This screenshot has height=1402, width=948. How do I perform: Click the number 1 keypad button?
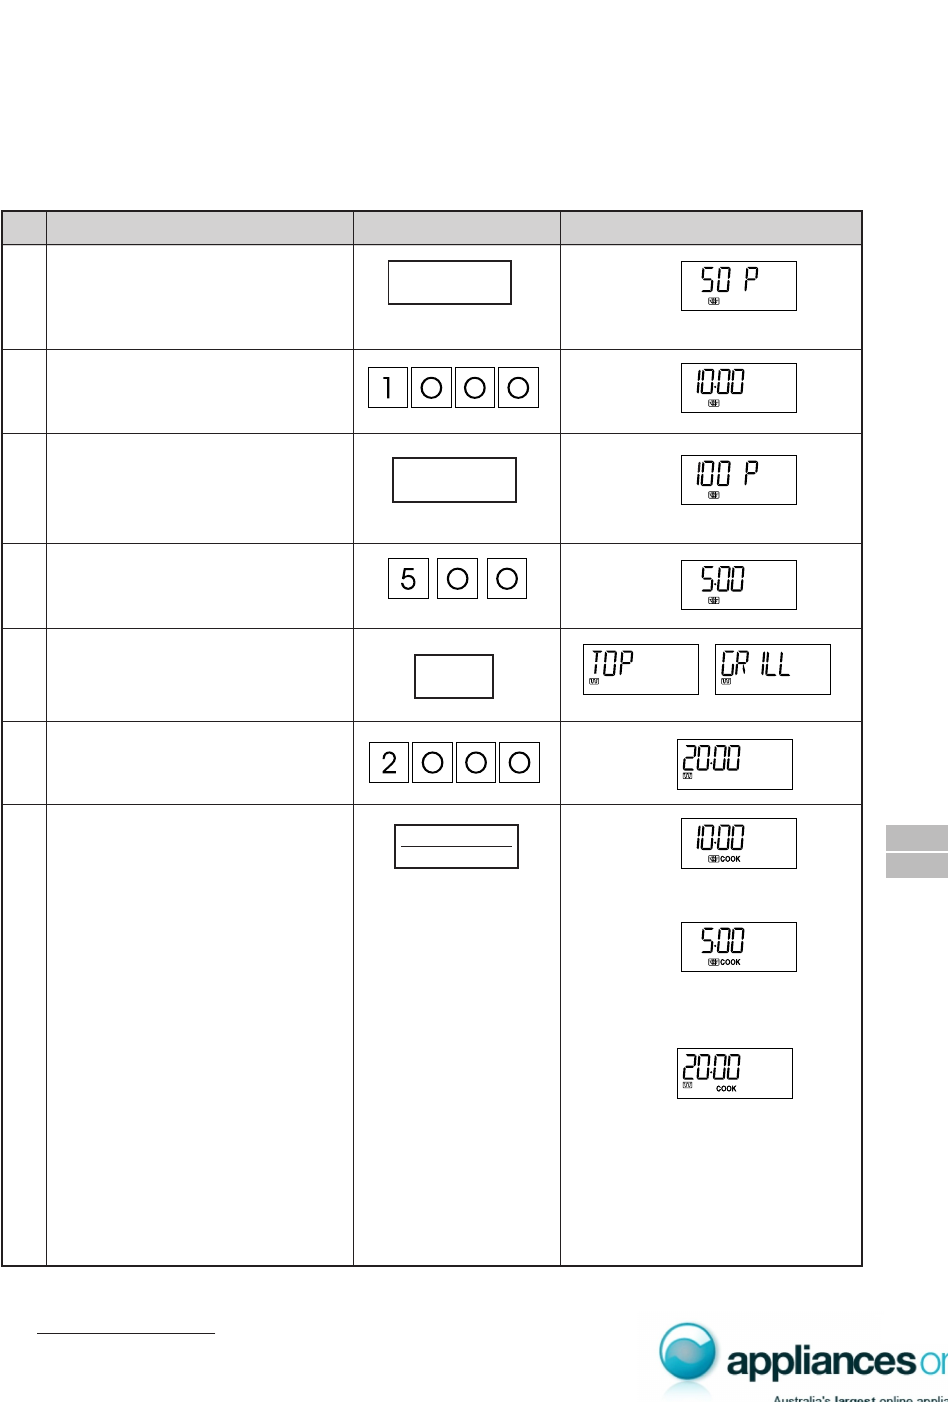pyautogui.click(x=388, y=388)
